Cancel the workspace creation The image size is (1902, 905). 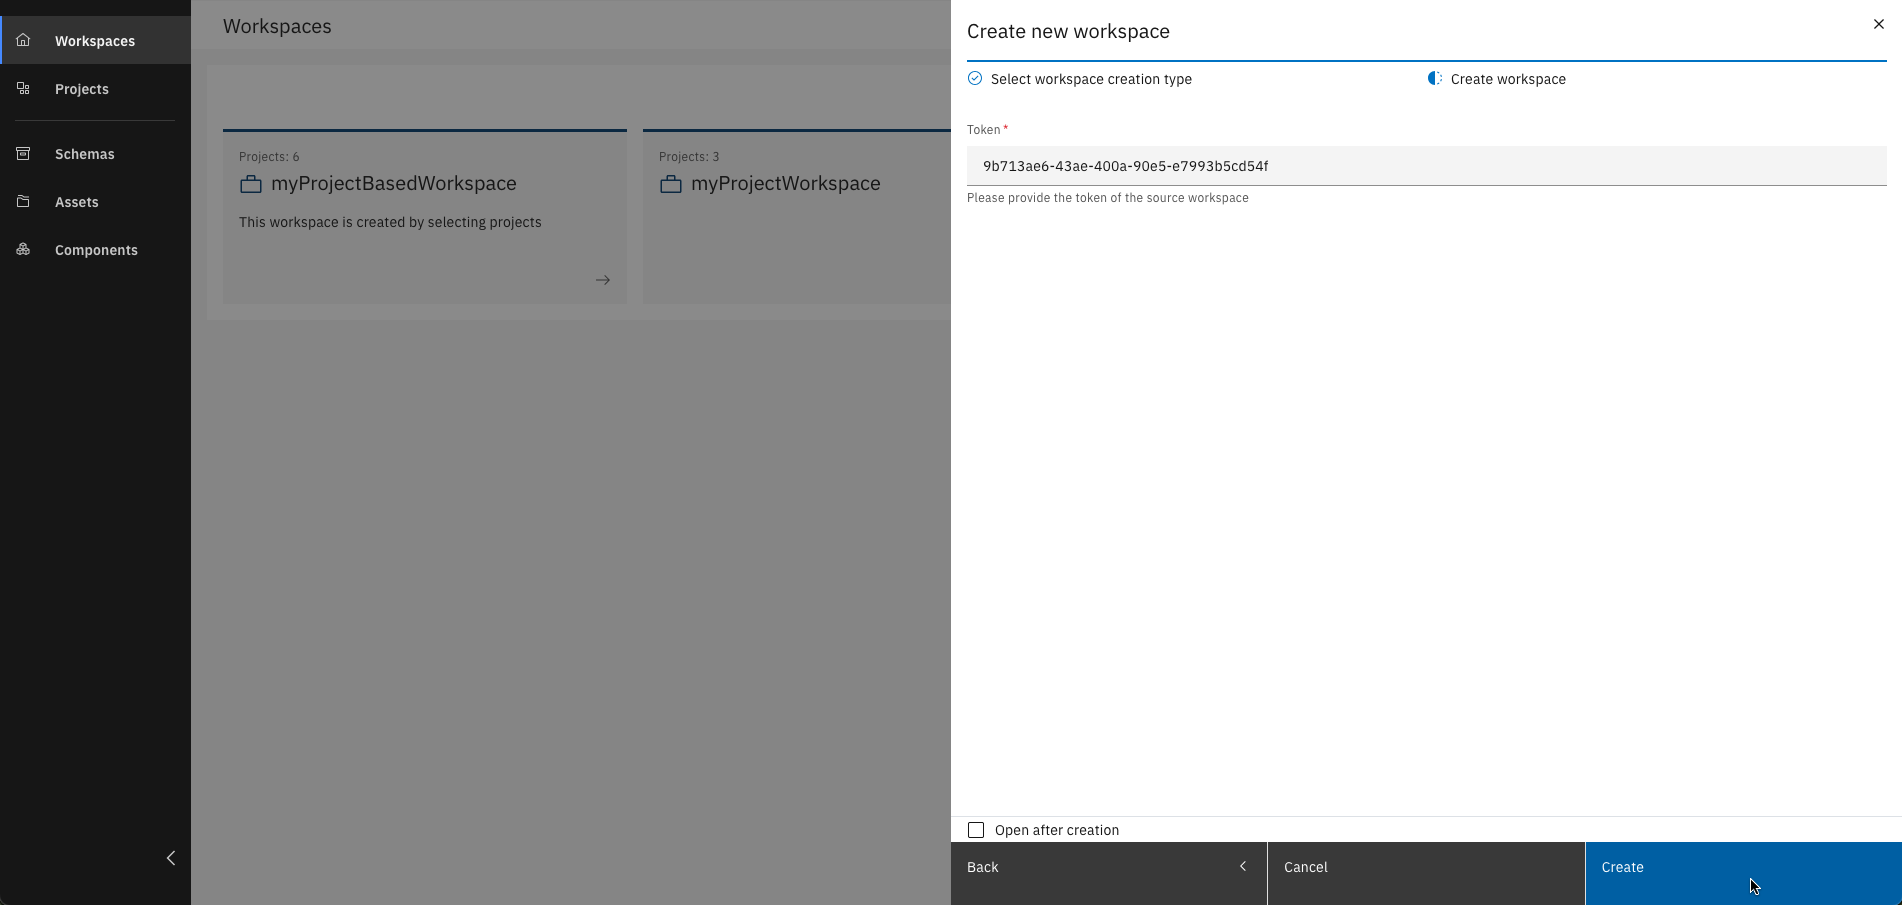pyautogui.click(x=1306, y=867)
